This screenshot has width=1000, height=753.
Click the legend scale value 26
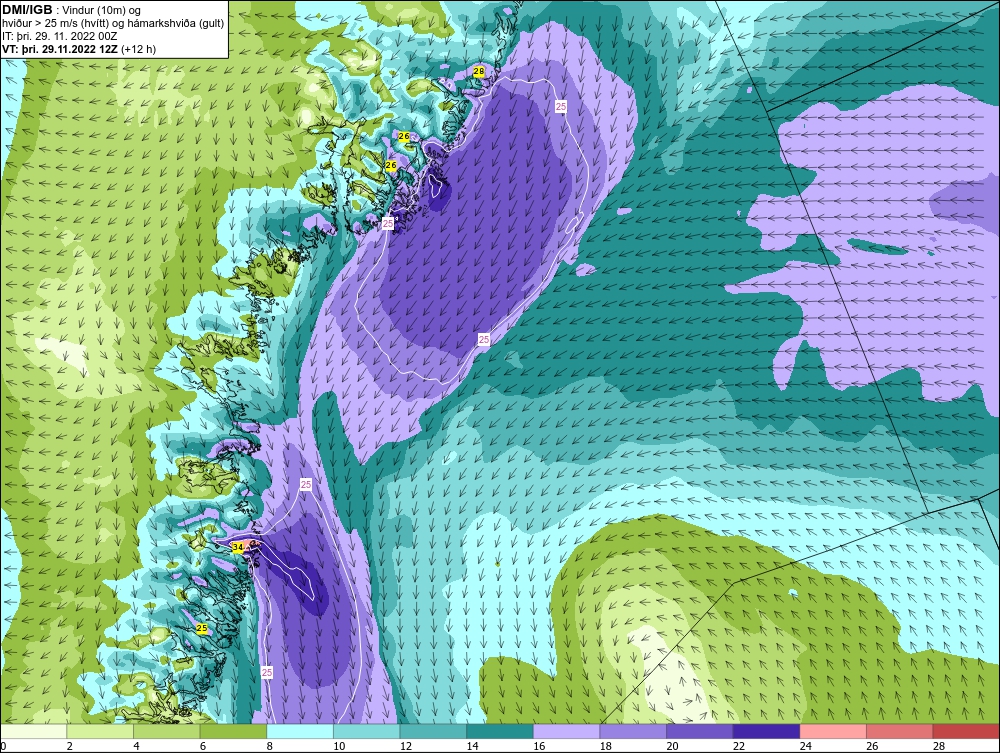[x=872, y=746]
